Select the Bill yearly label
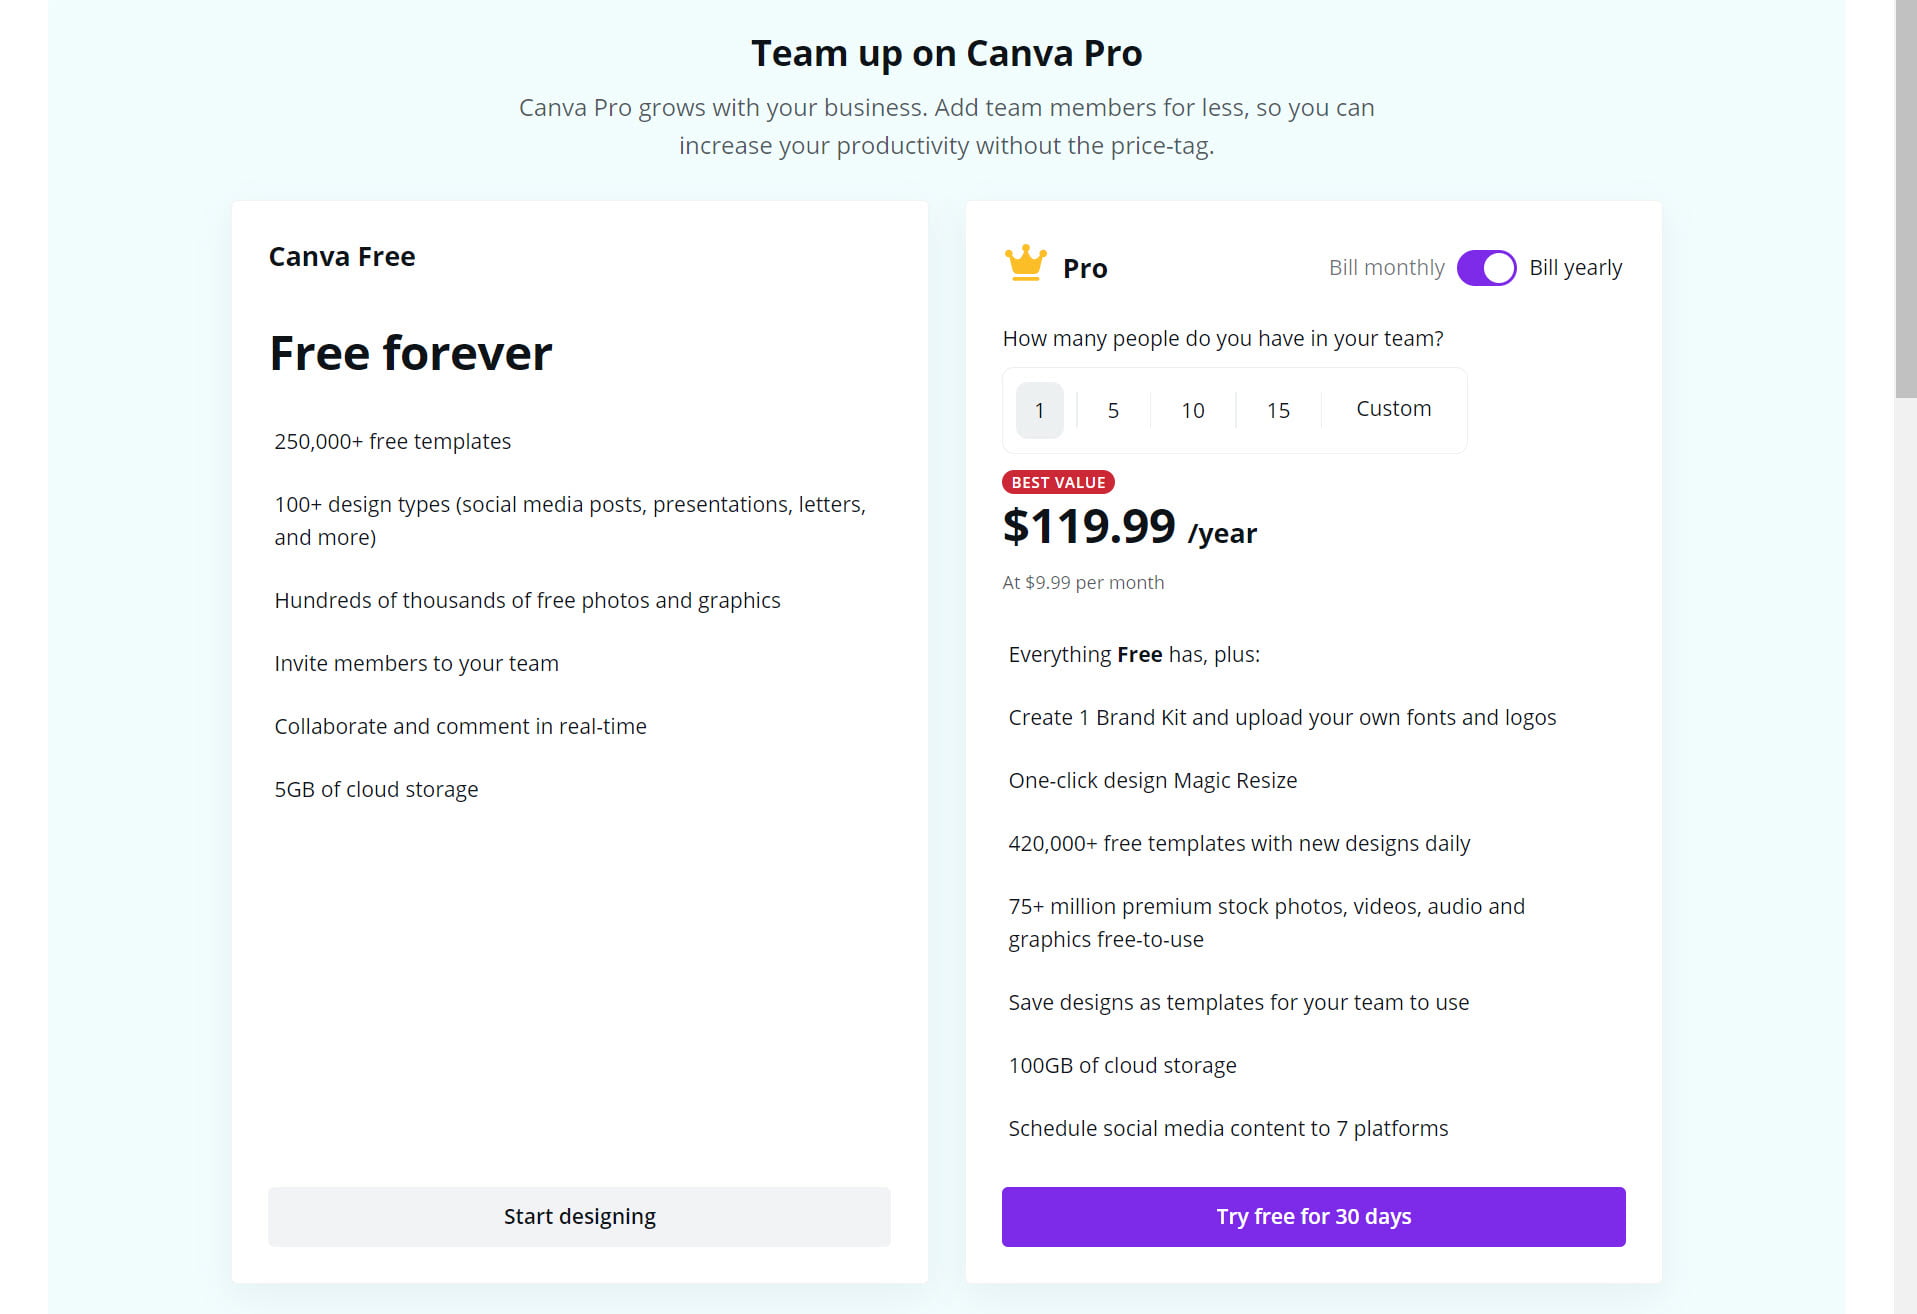Viewport: 1917px width, 1314px height. click(1575, 268)
